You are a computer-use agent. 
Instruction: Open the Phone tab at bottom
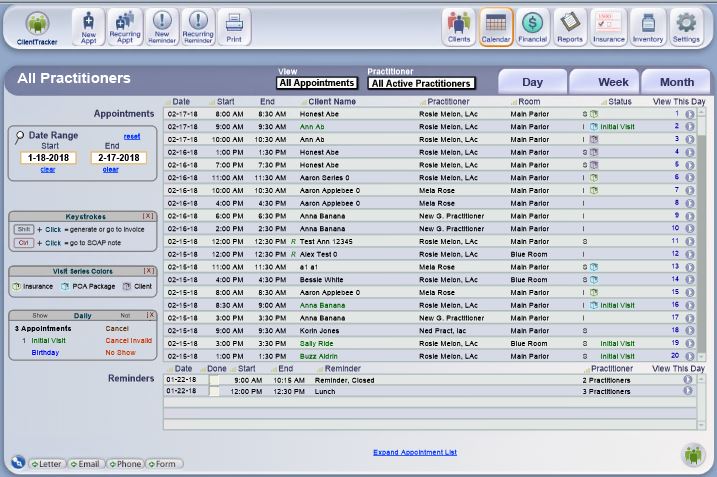point(125,464)
